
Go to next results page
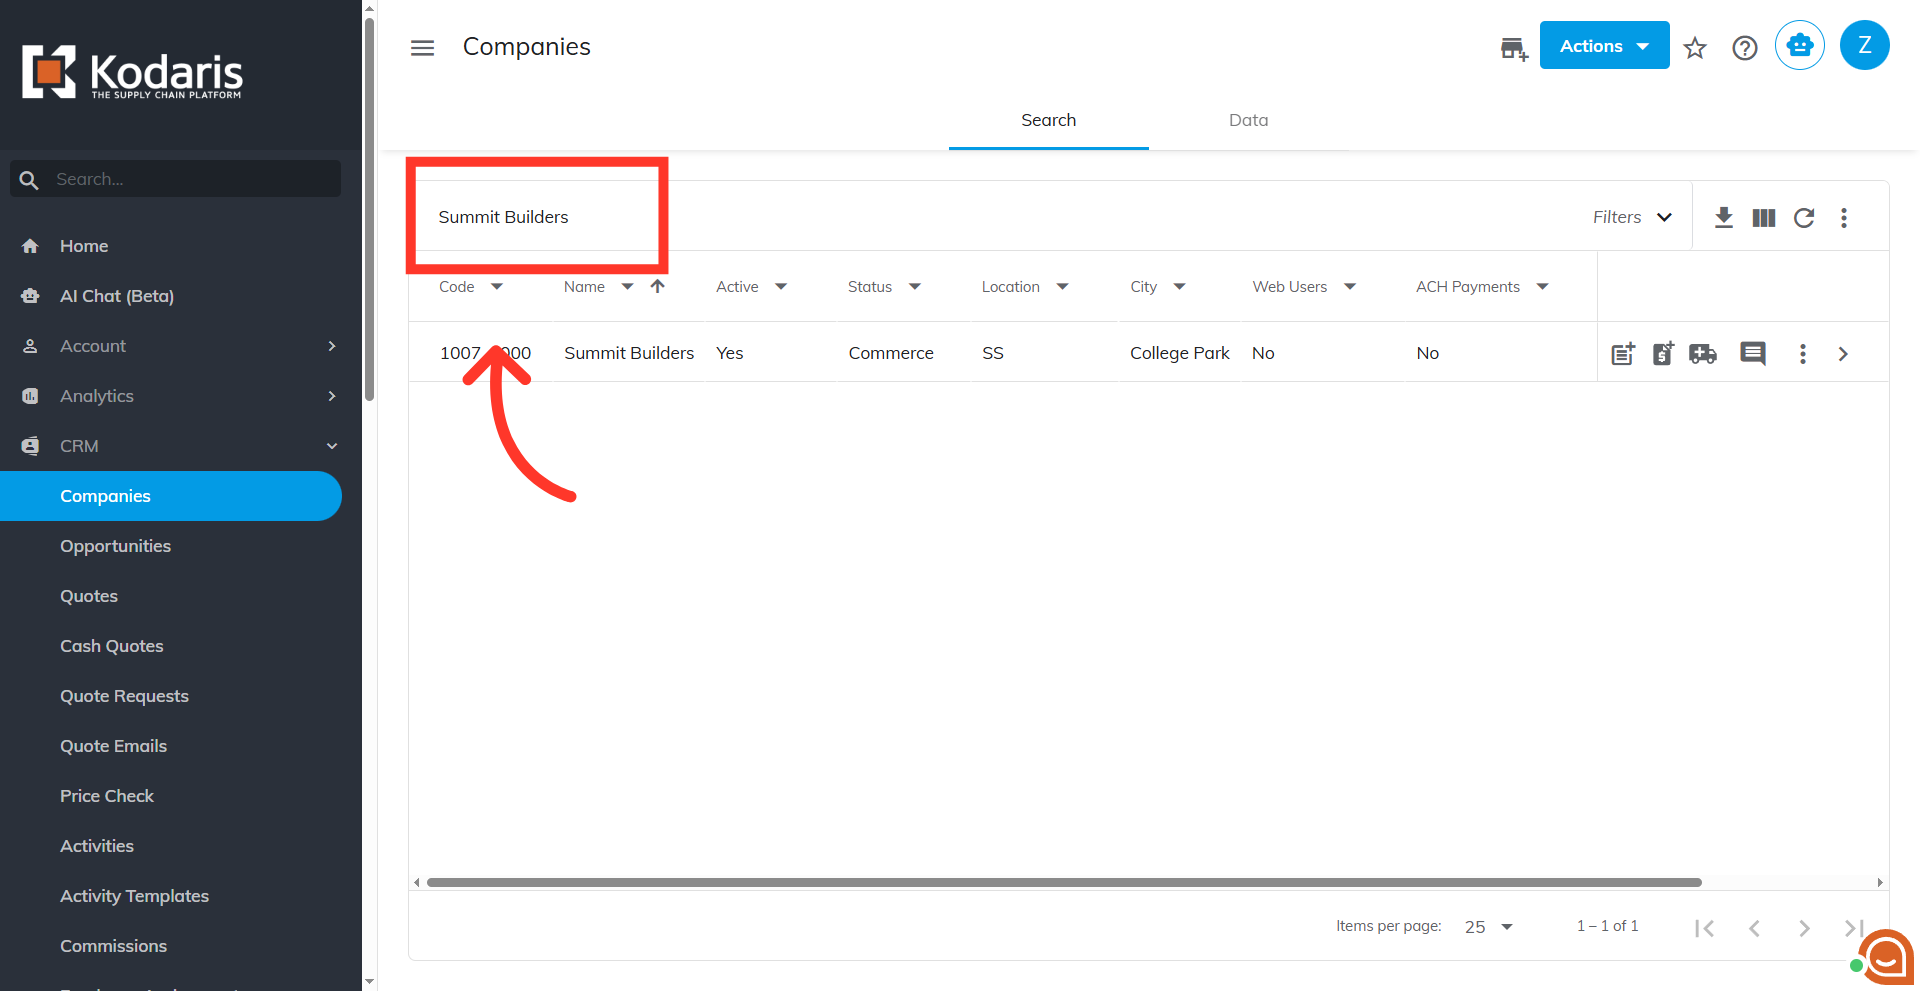pyautogui.click(x=1804, y=928)
